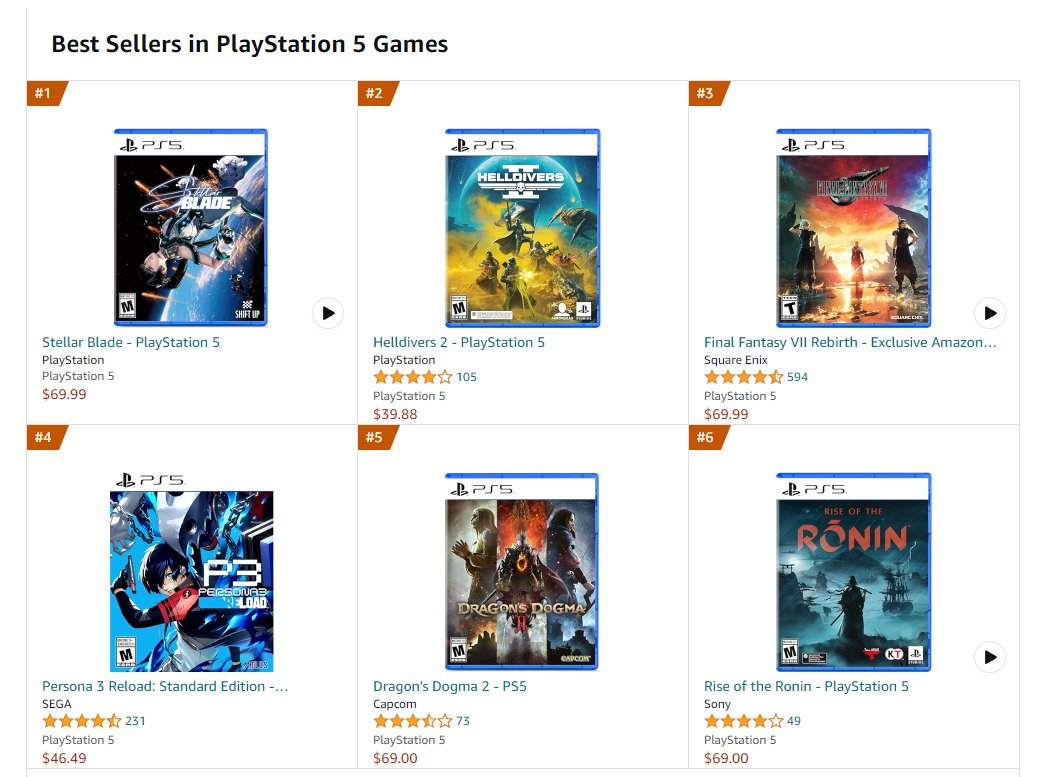The width and height of the screenshot is (1037, 777).
Task: View Helldivers 2 star ratings with 105 reviews
Action: coord(425,378)
